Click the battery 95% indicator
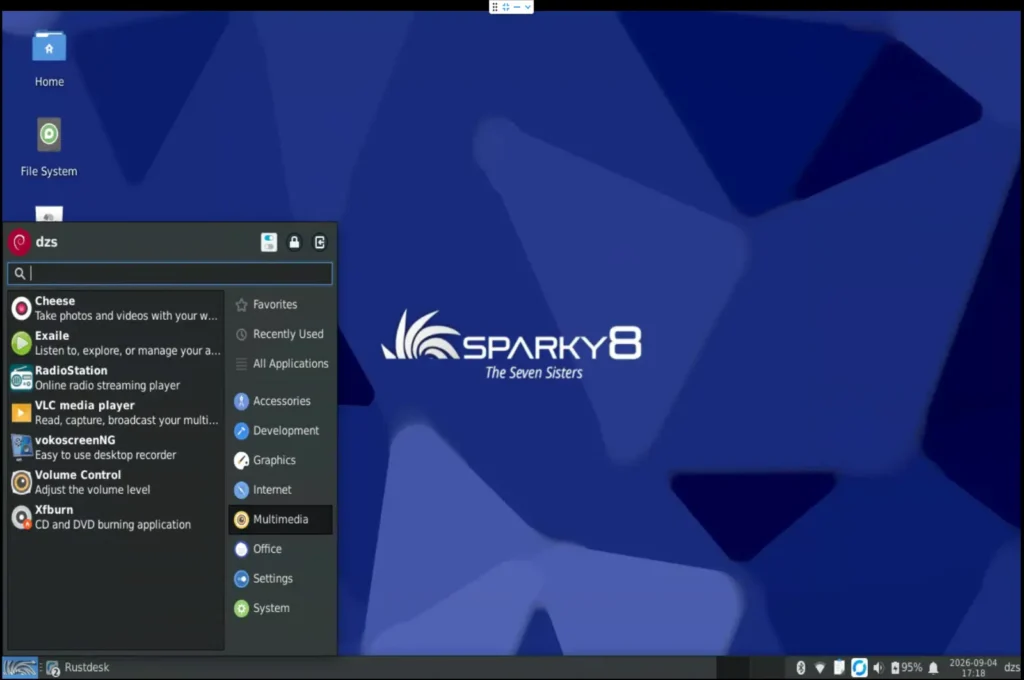This screenshot has height=680, width=1024. 906,668
